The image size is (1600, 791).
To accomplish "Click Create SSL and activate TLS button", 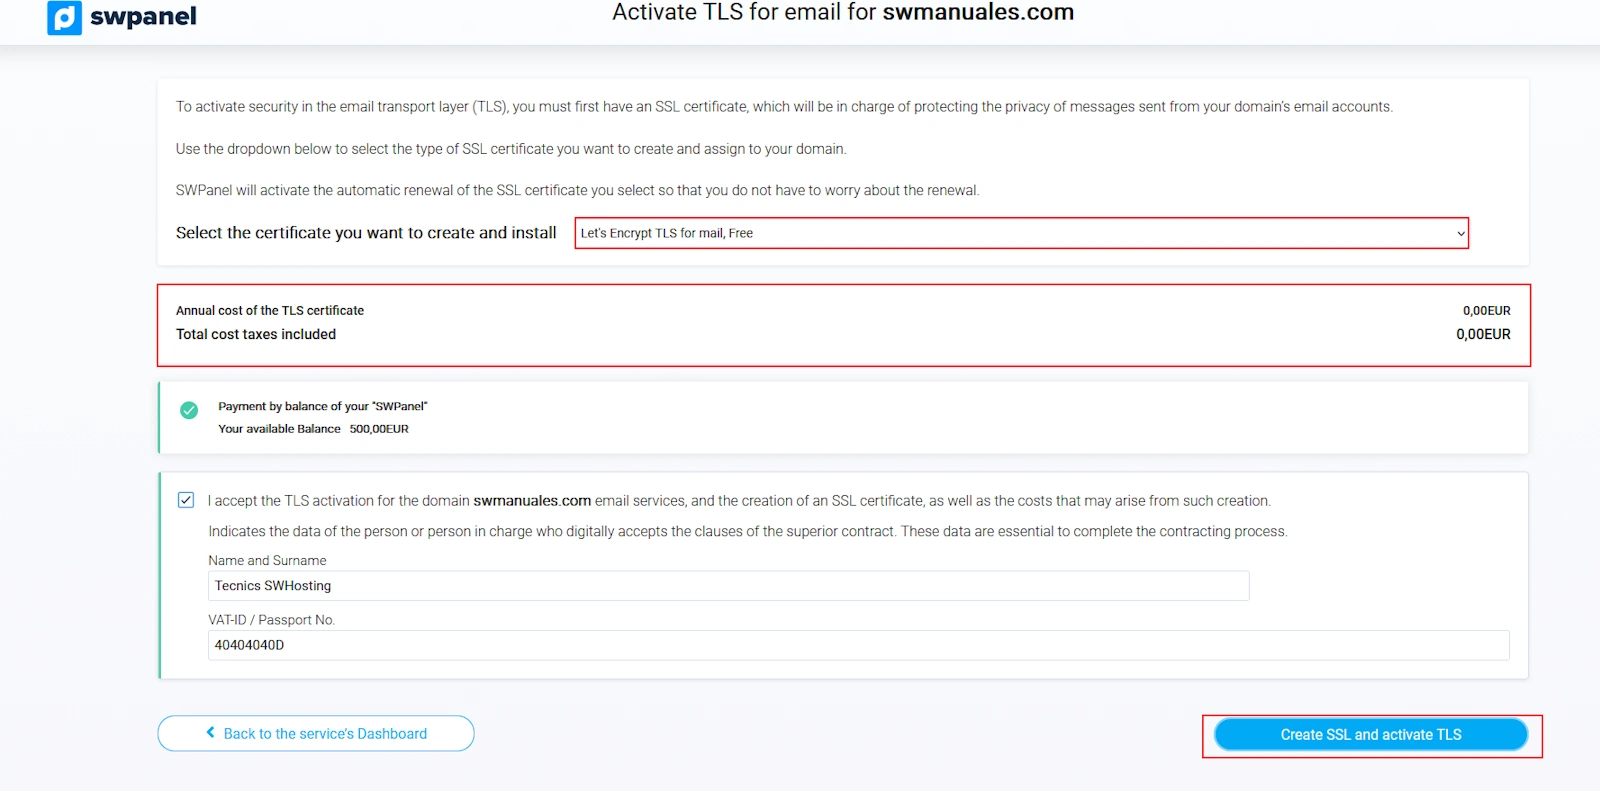I will (x=1371, y=735).
